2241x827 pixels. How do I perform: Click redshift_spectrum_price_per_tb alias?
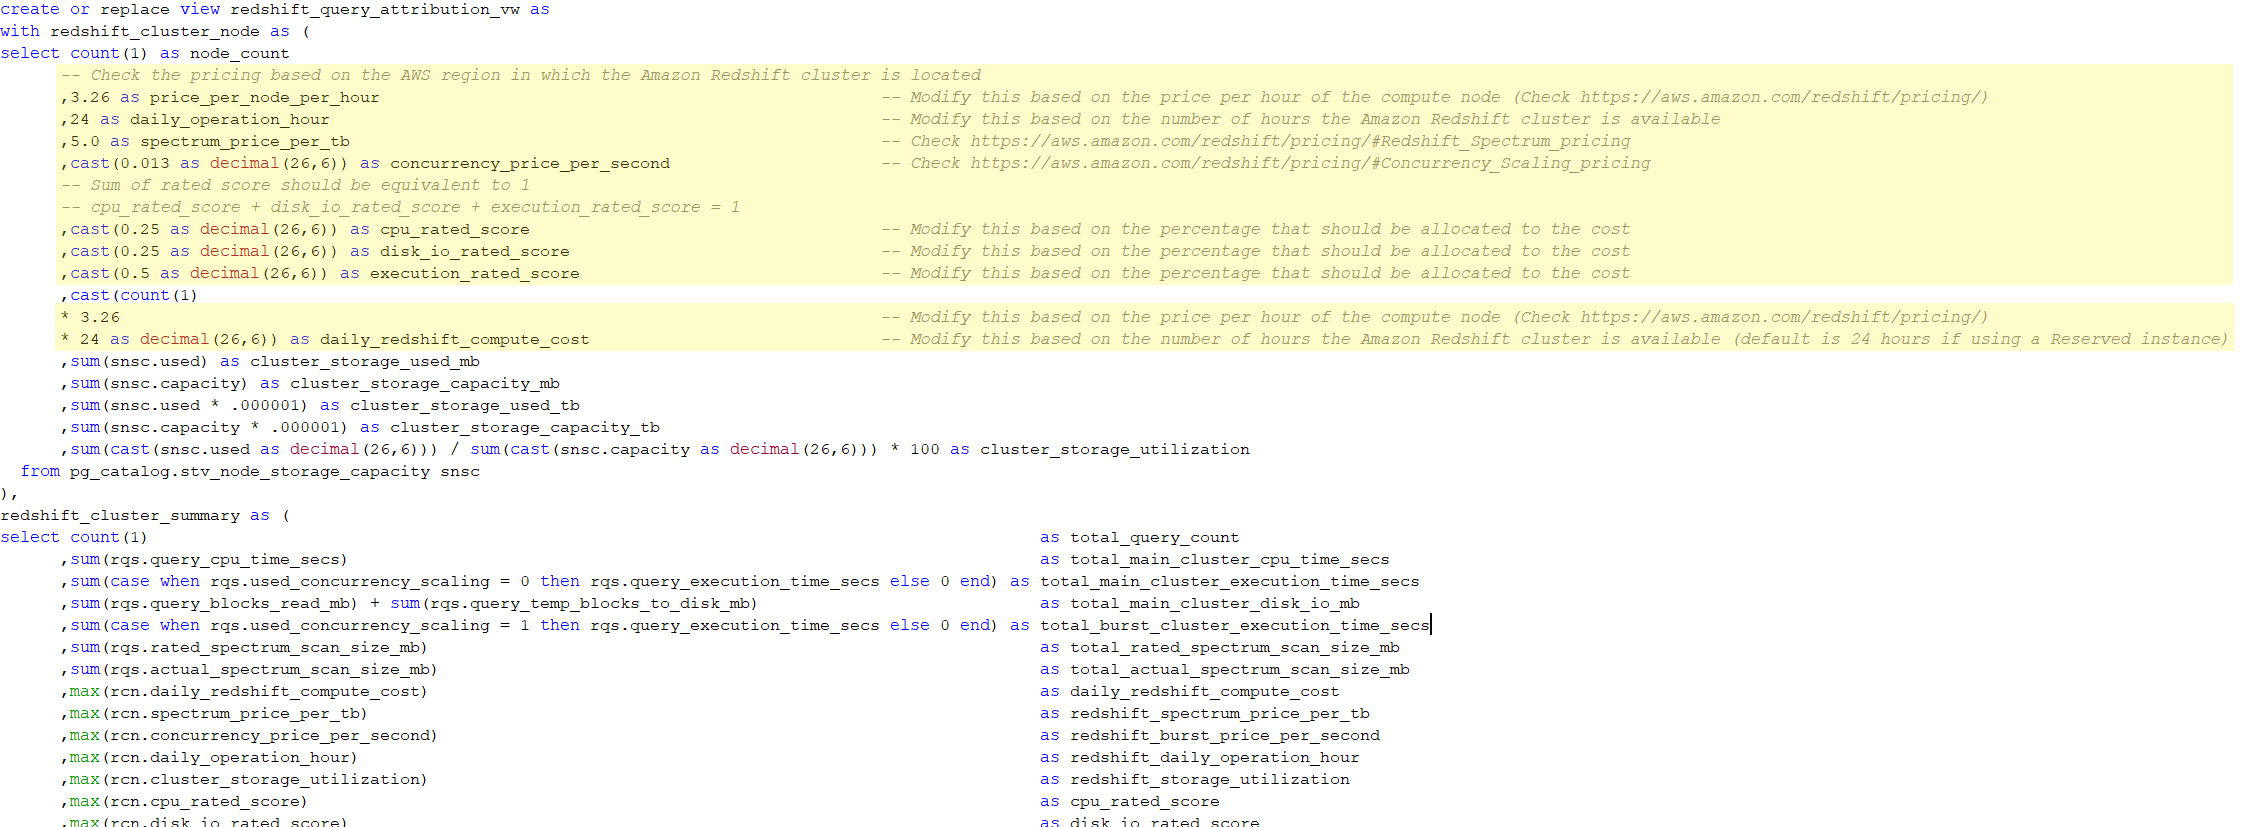1220,713
